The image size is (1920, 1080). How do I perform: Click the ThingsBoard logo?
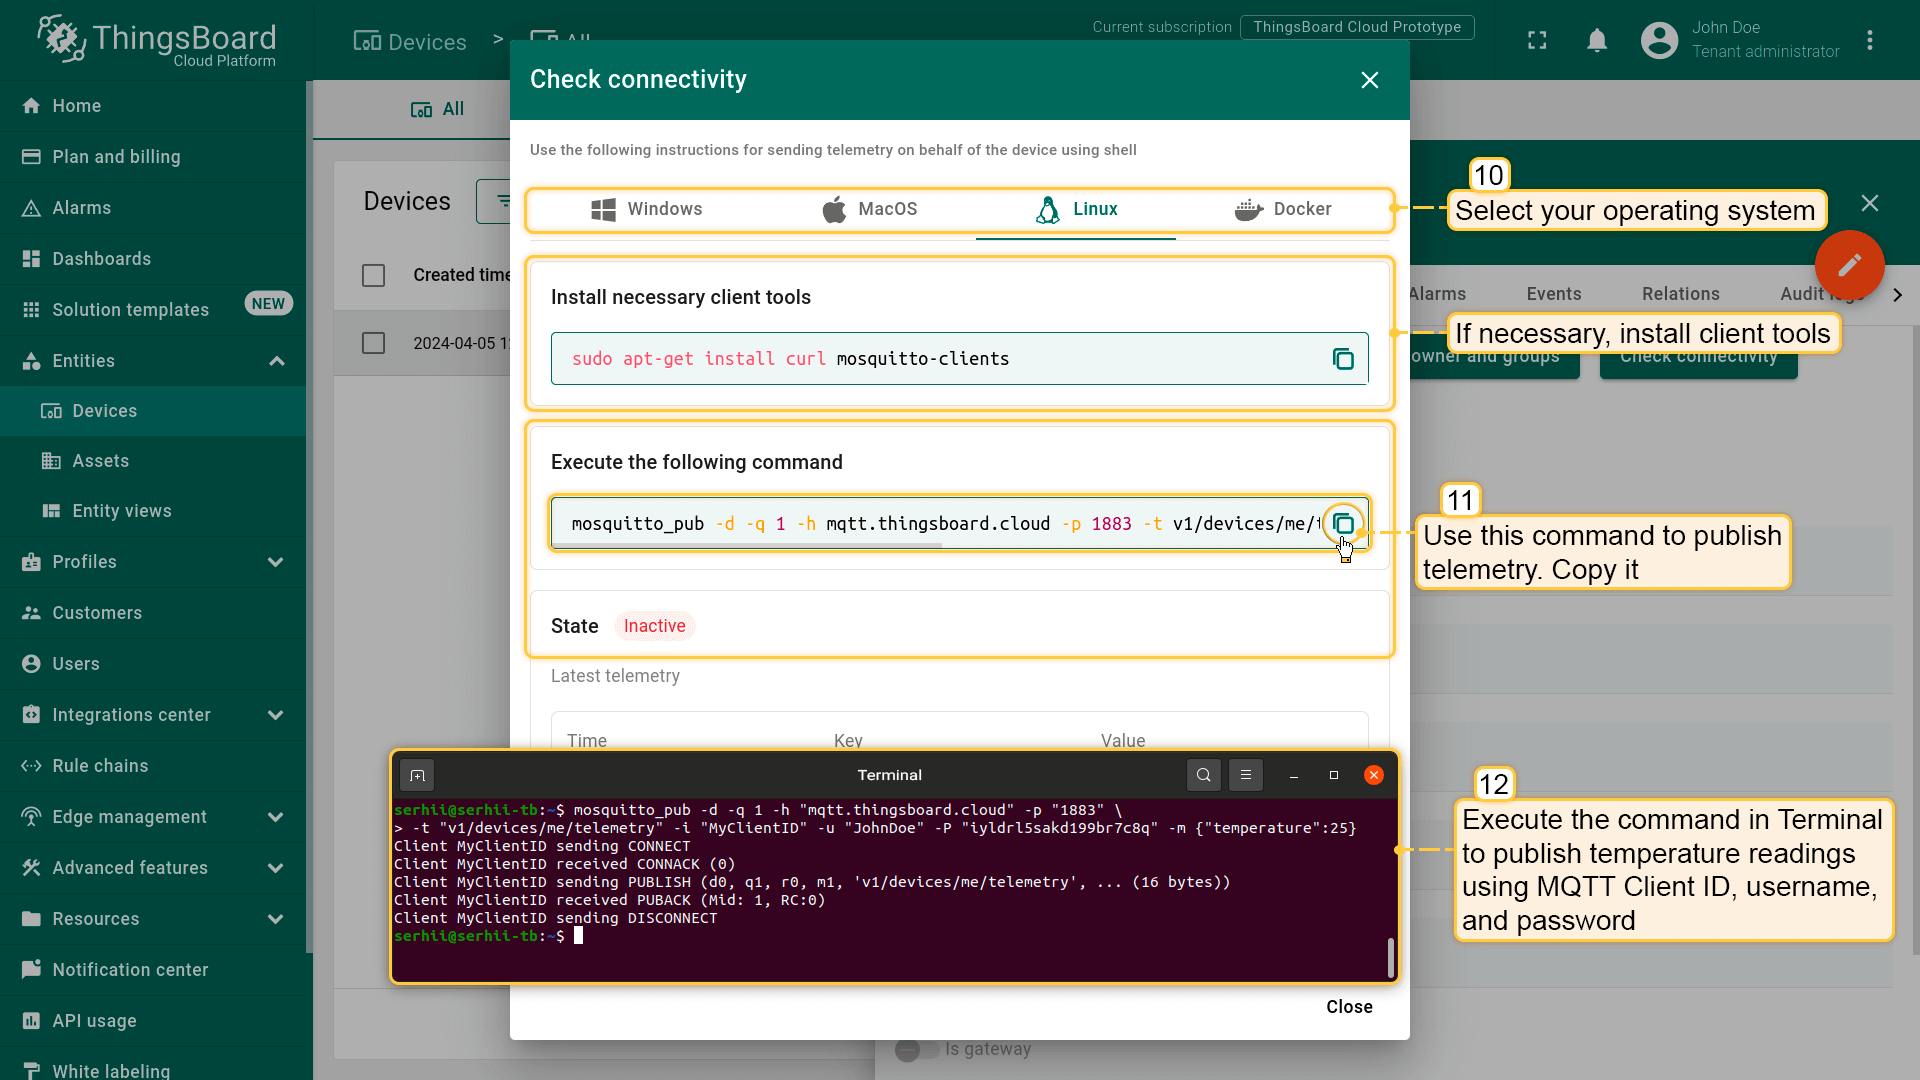tap(157, 40)
